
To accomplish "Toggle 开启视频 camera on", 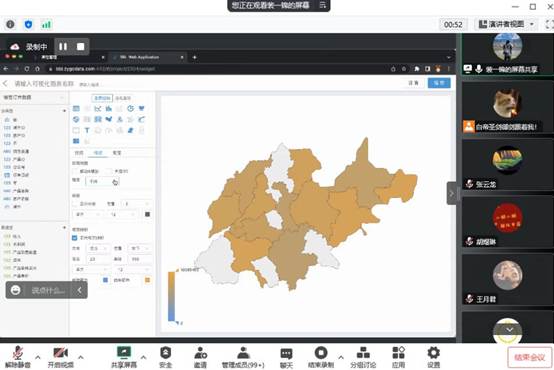I will [x=60, y=357].
